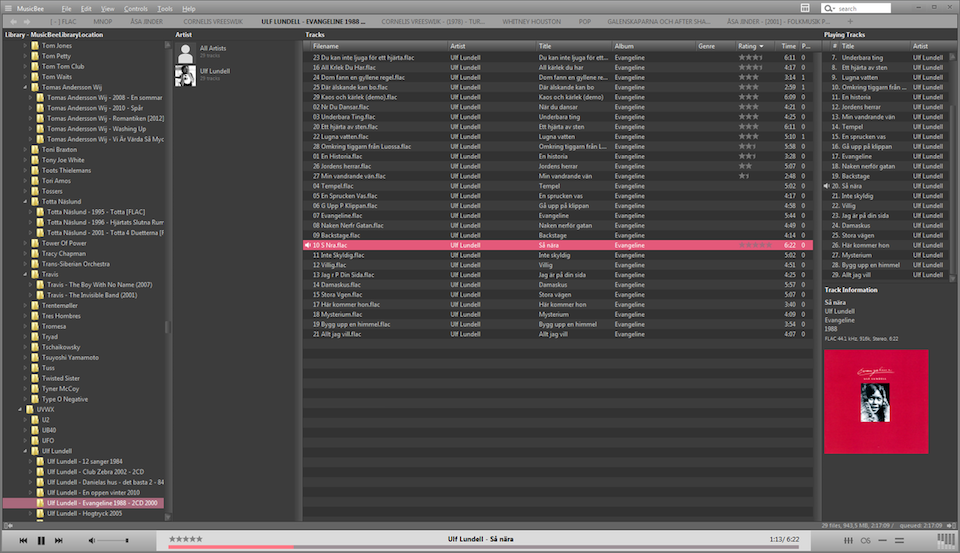Image resolution: width=960 pixels, height=553 pixels.
Task: Set star rating in player bar
Action: [x=186, y=539]
